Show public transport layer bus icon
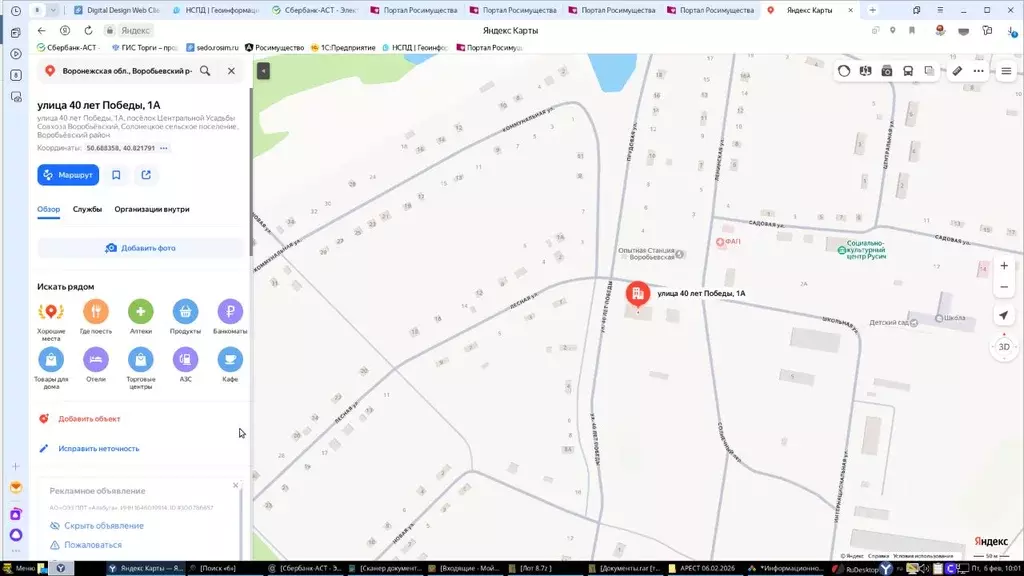The height and width of the screenshot is (576, 1024). (908, 71)
